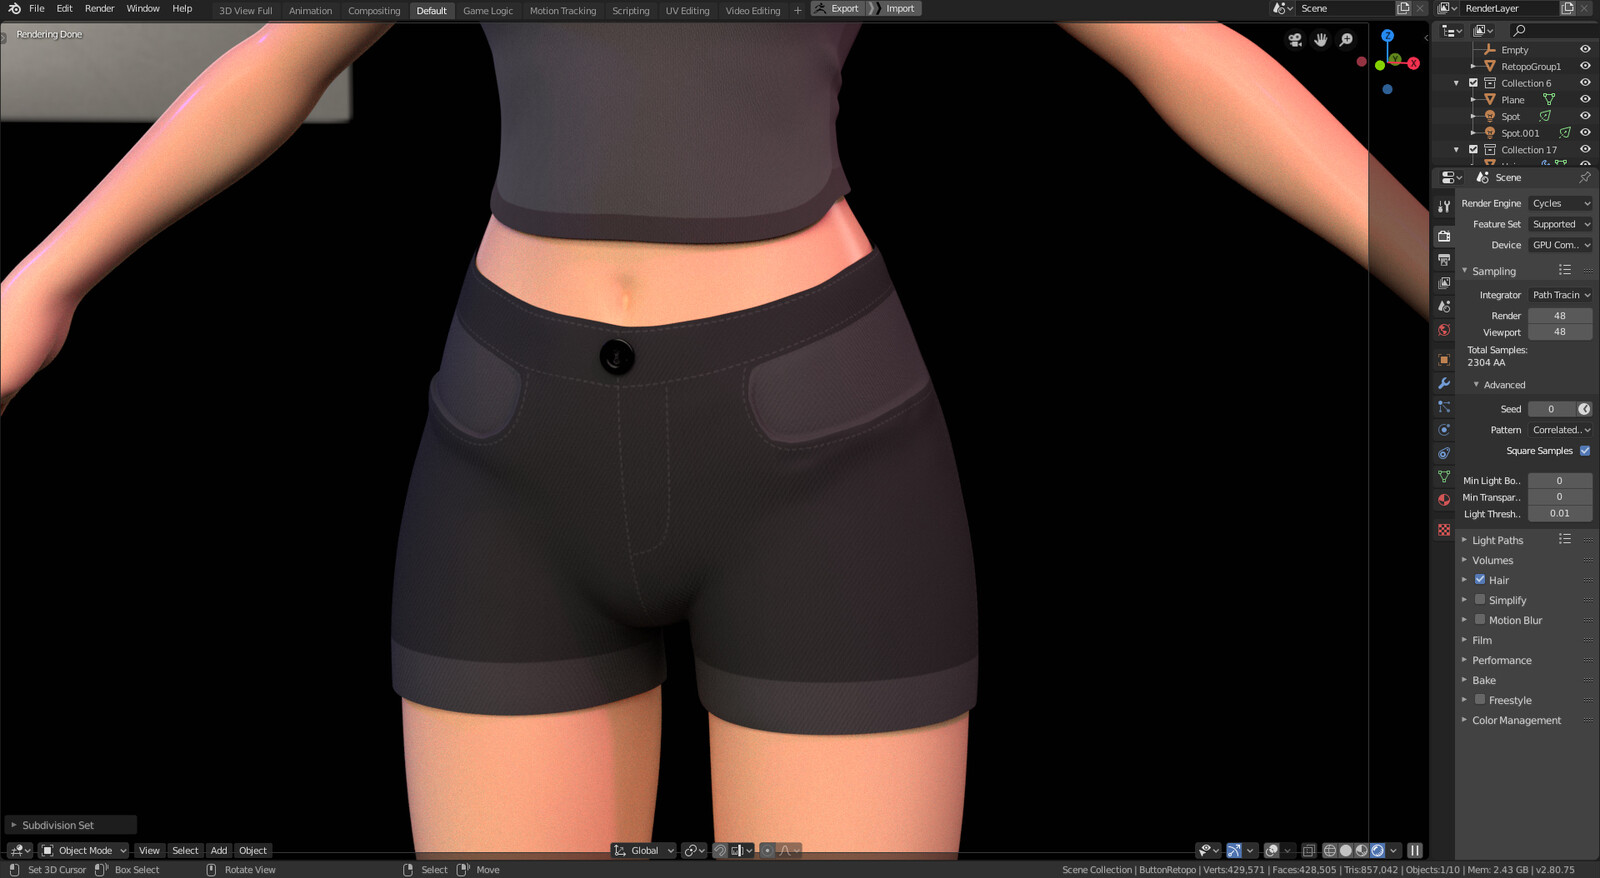Select wireframe viewport shading
The height and width of the screenshot is (878, 1600).
1330,851
